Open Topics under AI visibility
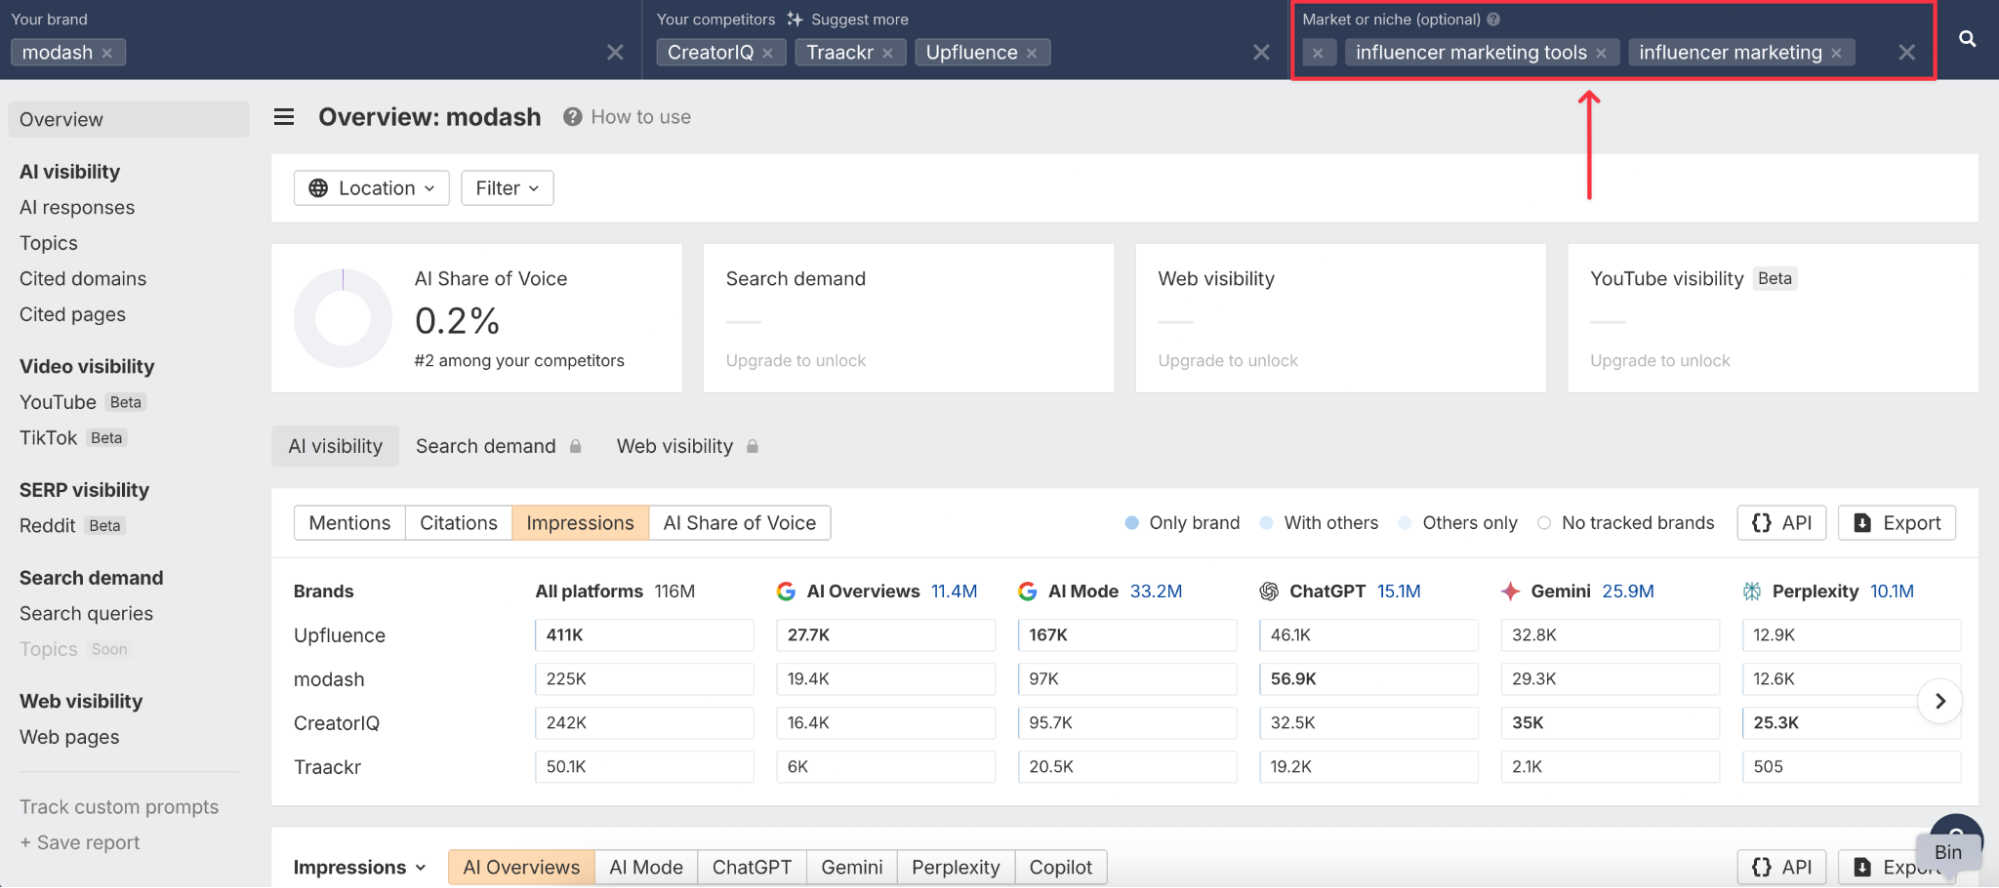The image size is (1999, 888). tap(48, 243)
